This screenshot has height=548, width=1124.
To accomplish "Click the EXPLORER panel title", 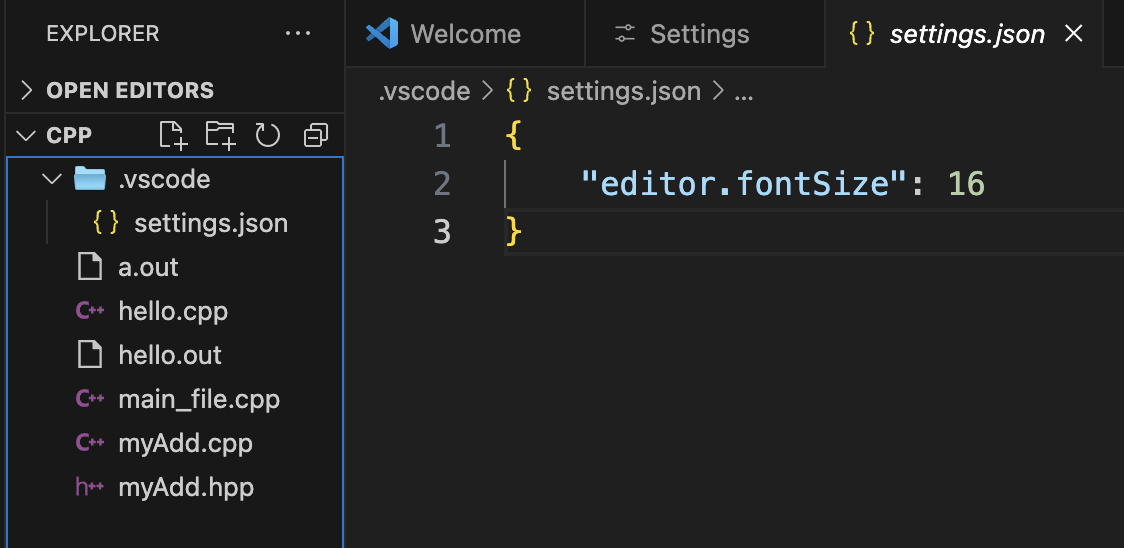I will [103, 34].
